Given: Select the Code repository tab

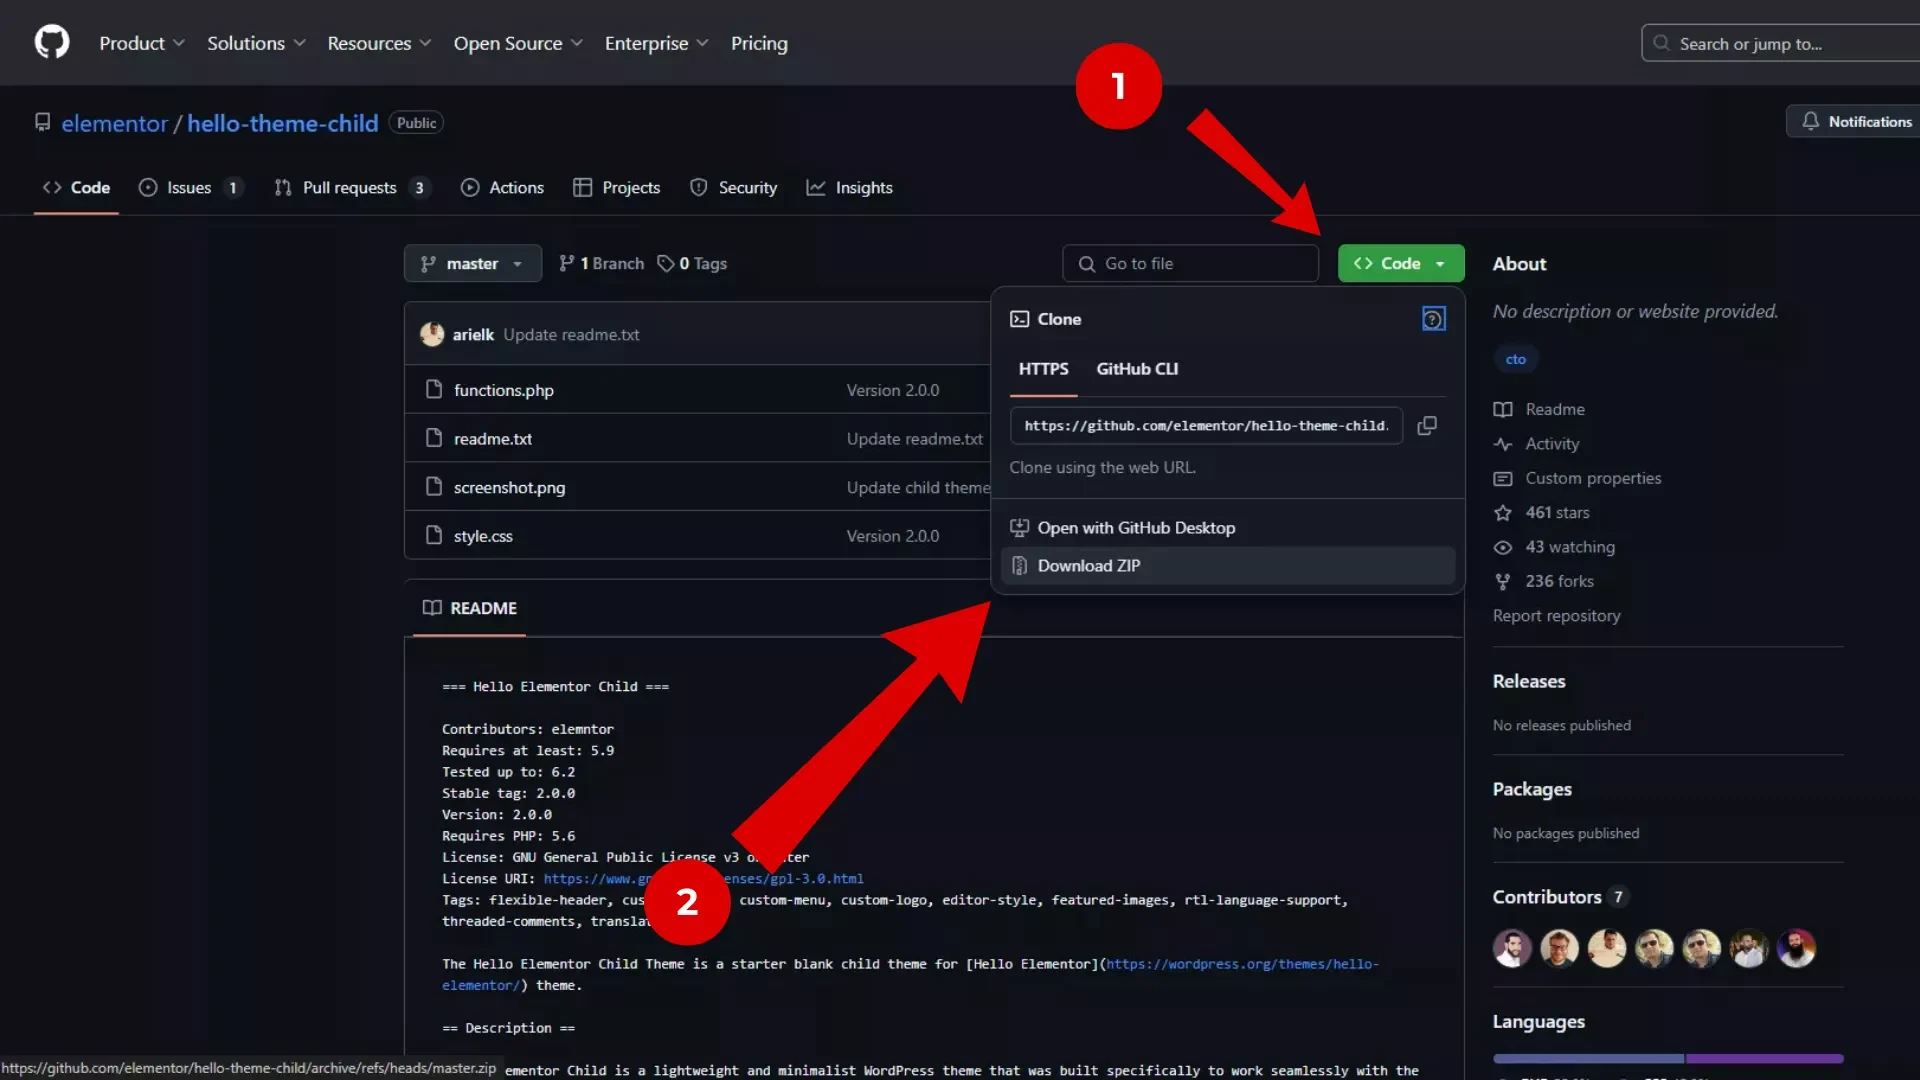Looking at the screenshot, I should tap(76, 187).
